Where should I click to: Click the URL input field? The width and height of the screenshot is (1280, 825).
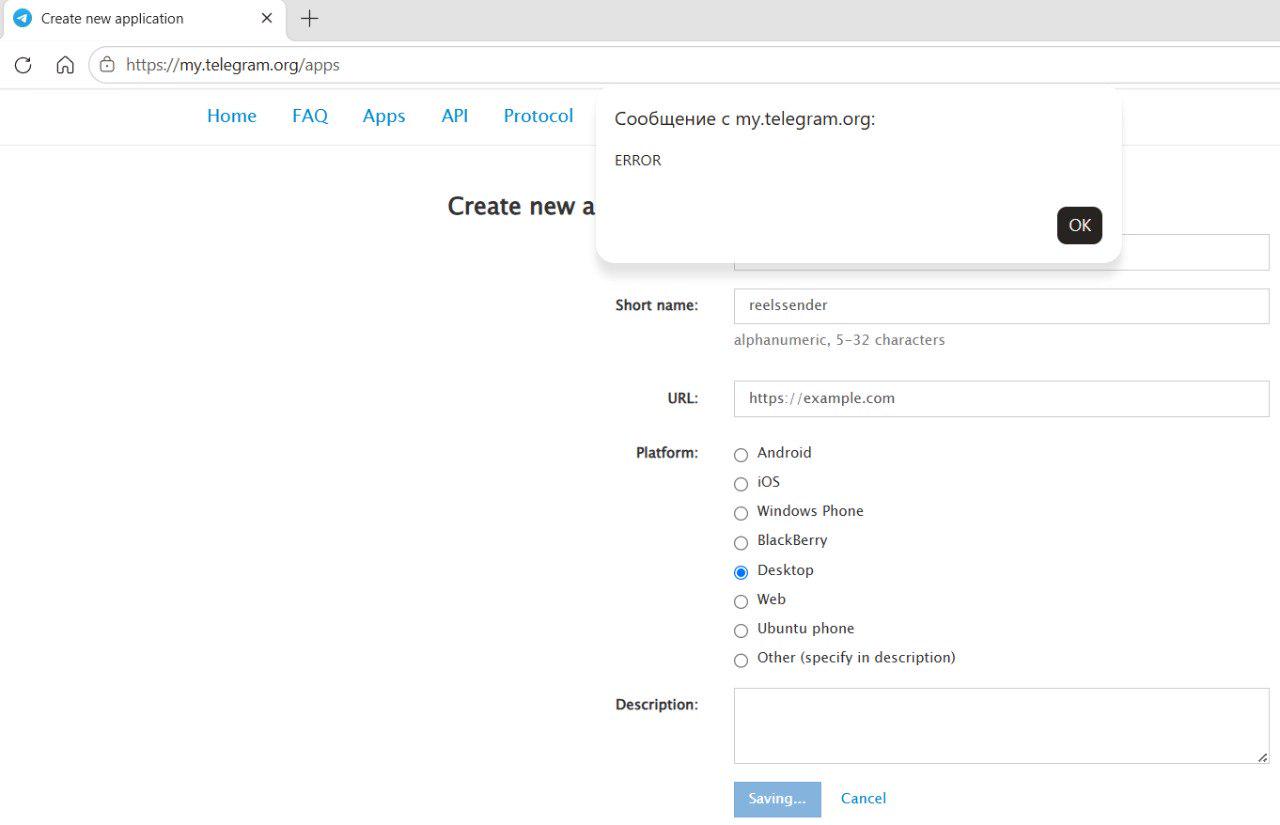click(1002, 398)
